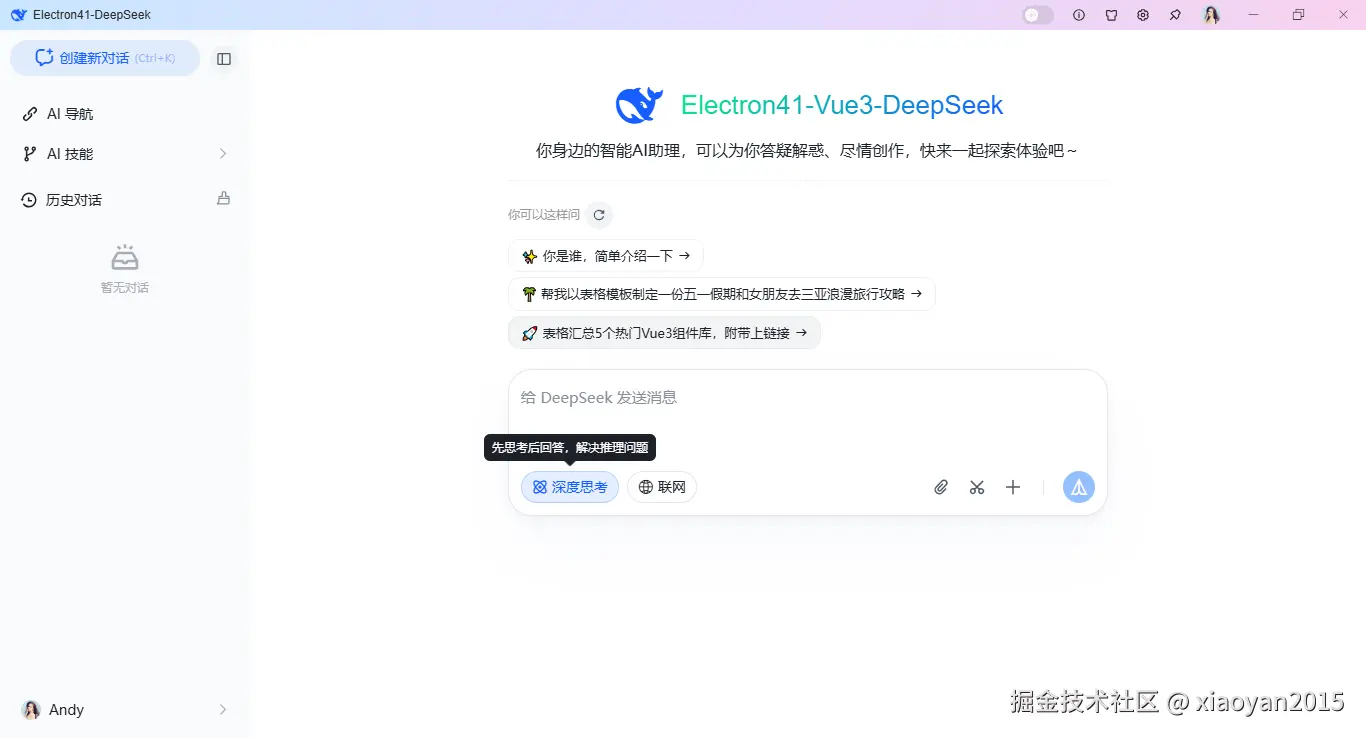This screenshot has width=1366, height=738.
Task: Click 创建新对话 to start new chat
Action: click(x=105, y=58)
